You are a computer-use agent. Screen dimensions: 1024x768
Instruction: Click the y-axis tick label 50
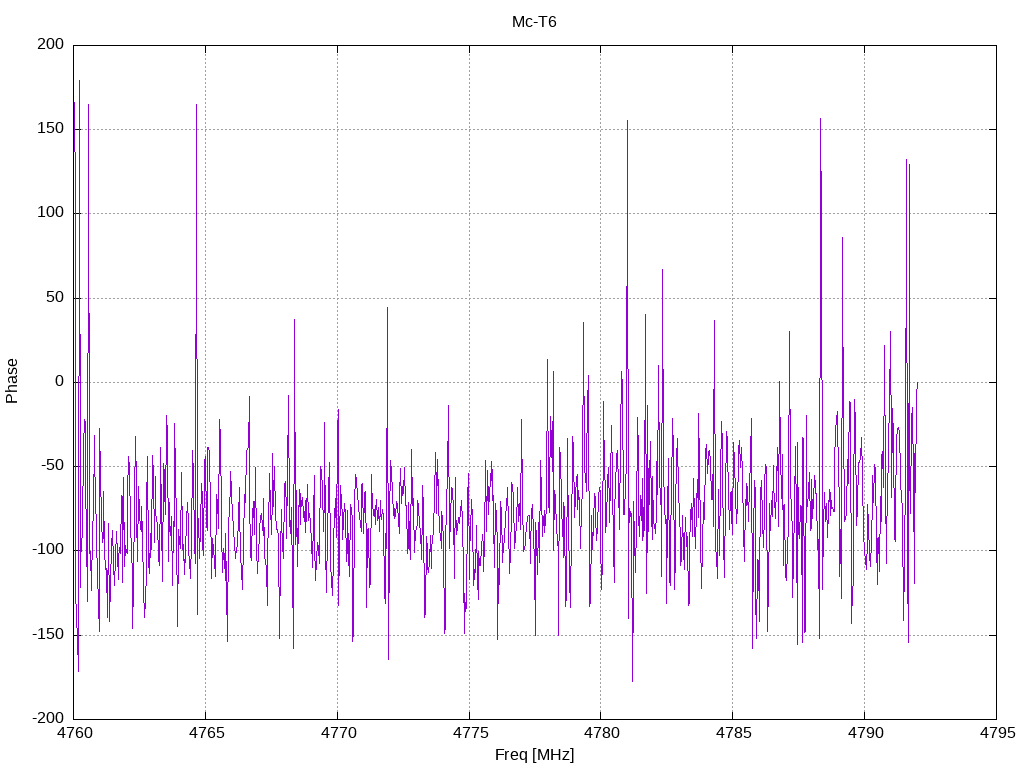click(55, 297)
